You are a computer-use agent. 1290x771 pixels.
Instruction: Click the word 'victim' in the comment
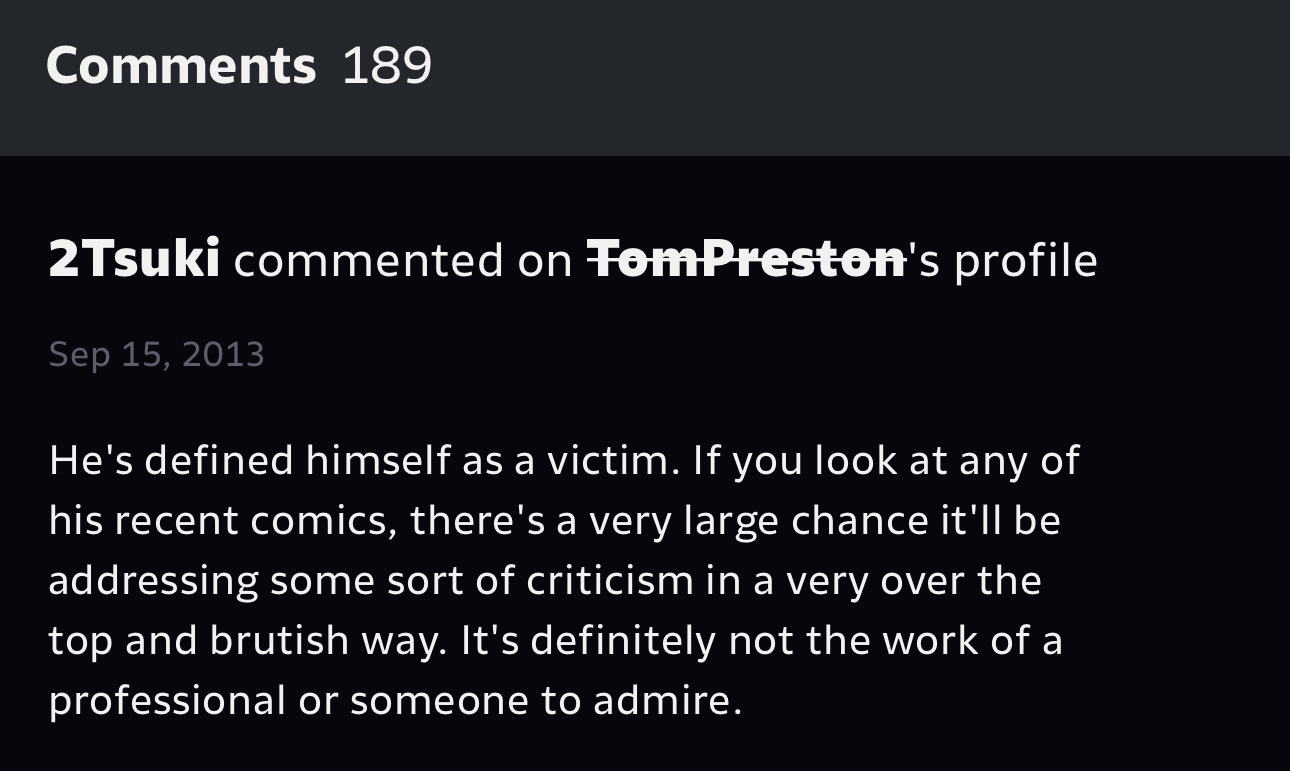[607, 461]
